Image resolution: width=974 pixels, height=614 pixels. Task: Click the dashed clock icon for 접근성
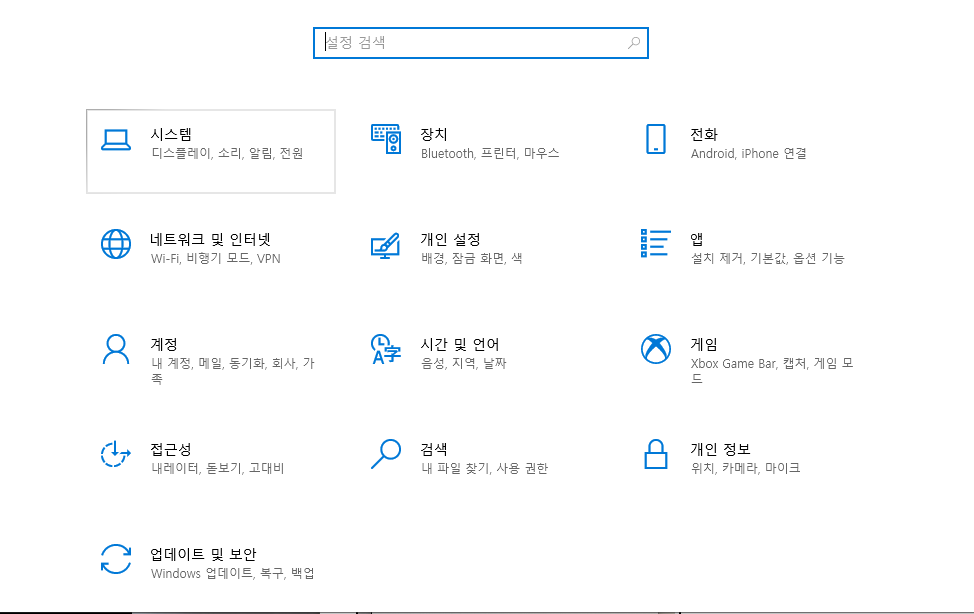click(x=116, y=454)
